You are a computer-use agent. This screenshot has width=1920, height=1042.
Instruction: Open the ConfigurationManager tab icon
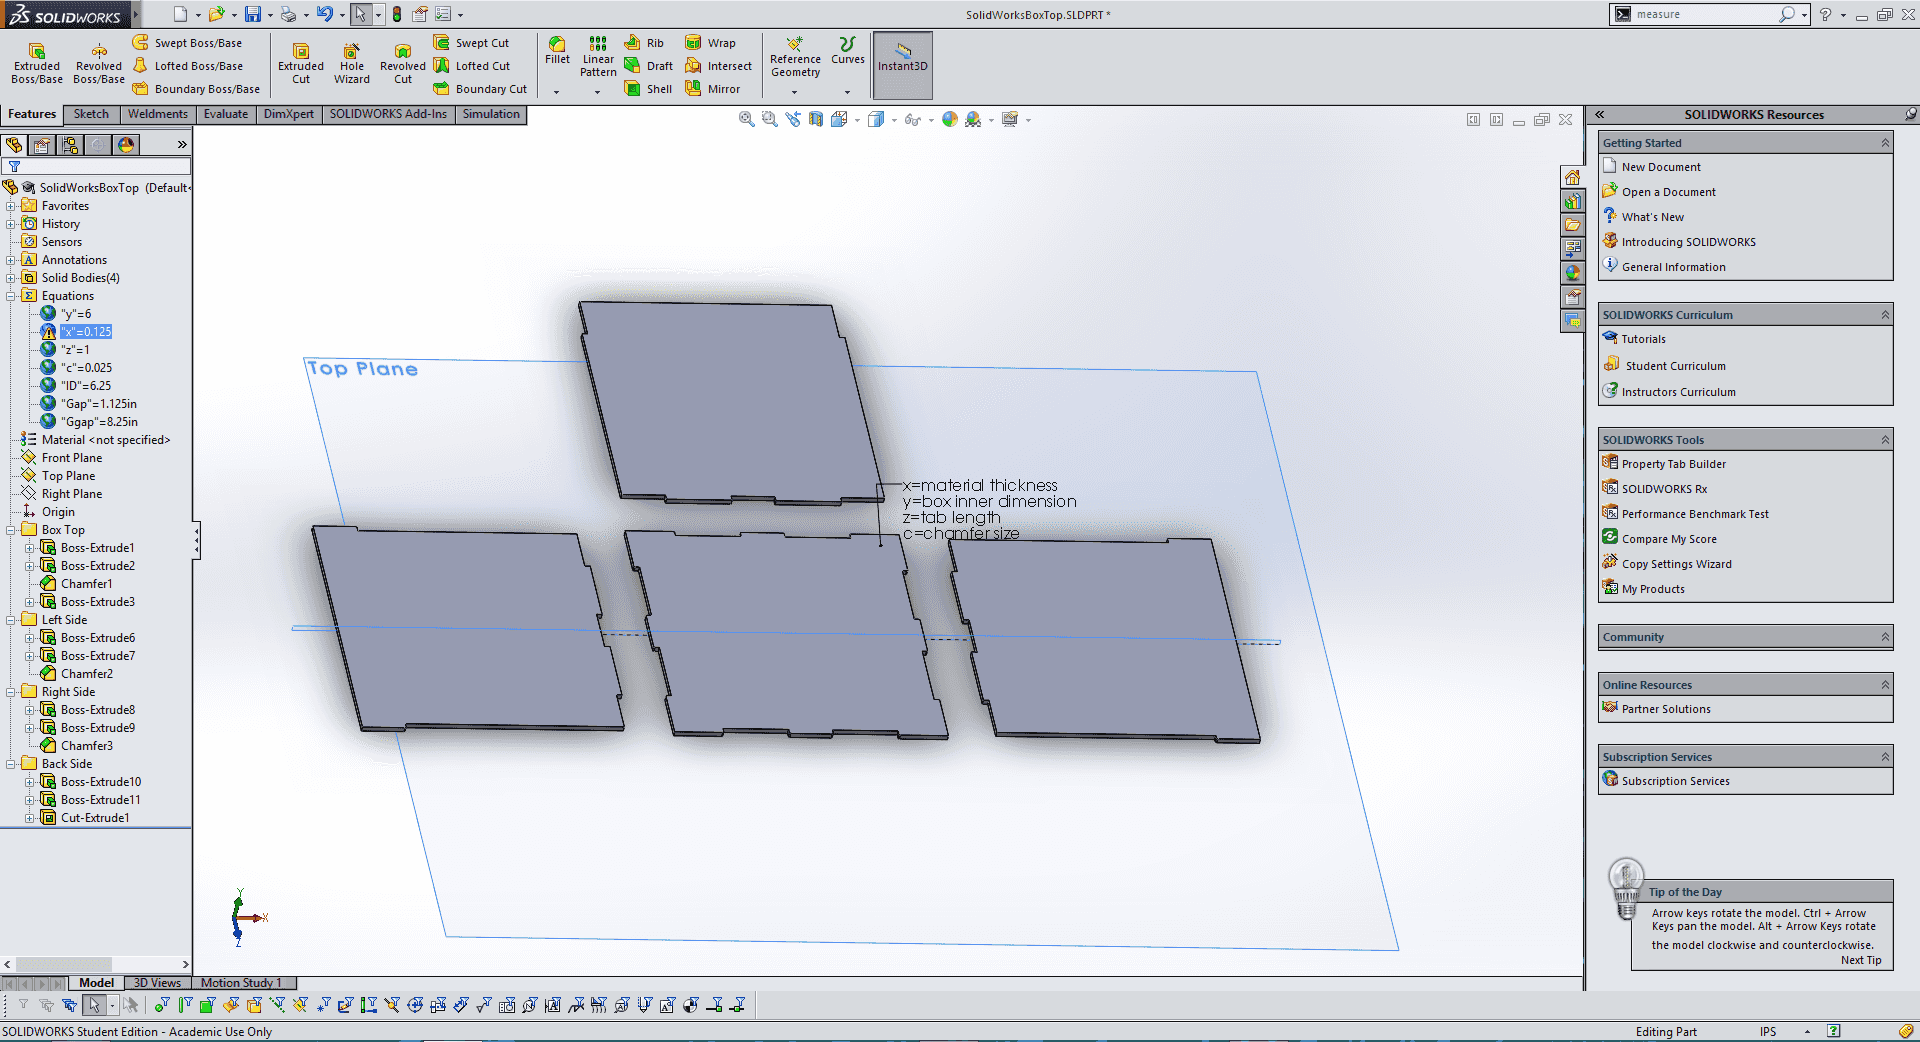click(x=70, y=145)
